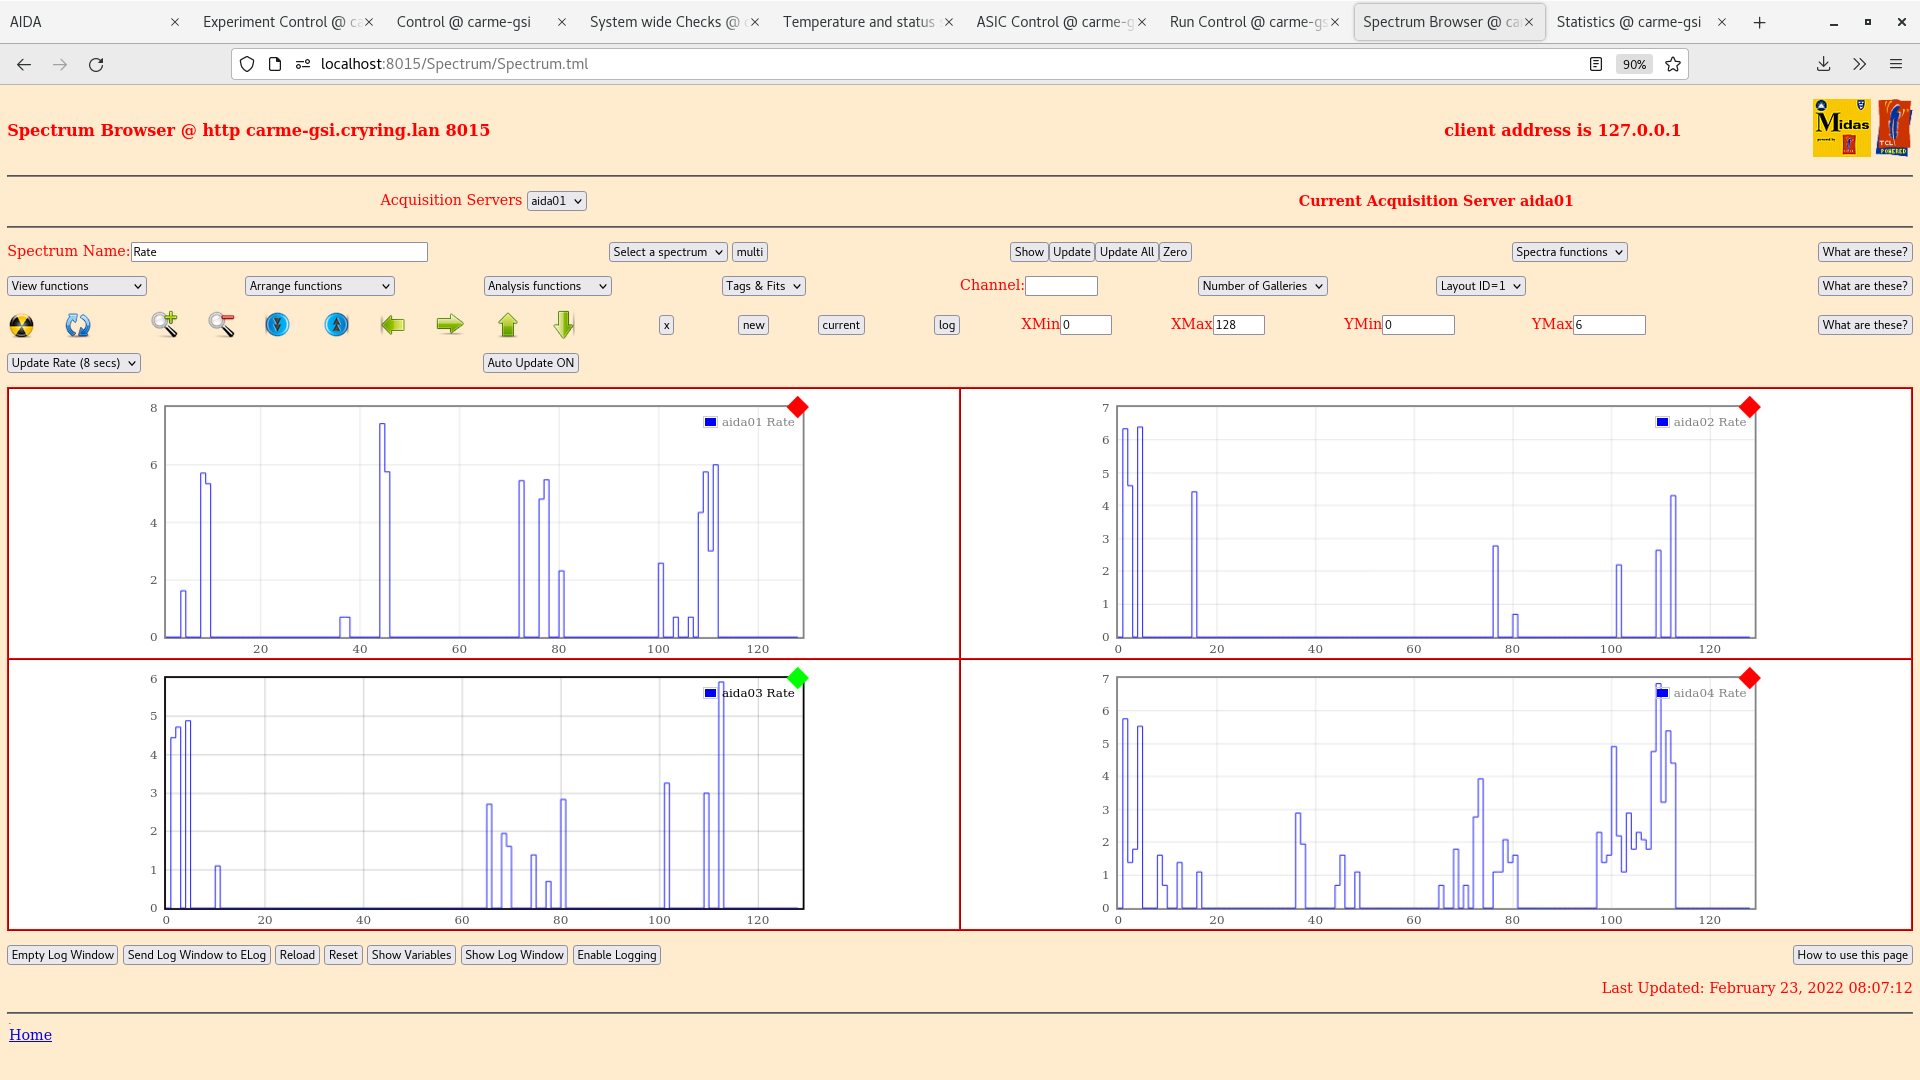The height and width of the screenshot is (1080, 1920).
Task: Click the green up arrow icon
Action: (508, 324)
